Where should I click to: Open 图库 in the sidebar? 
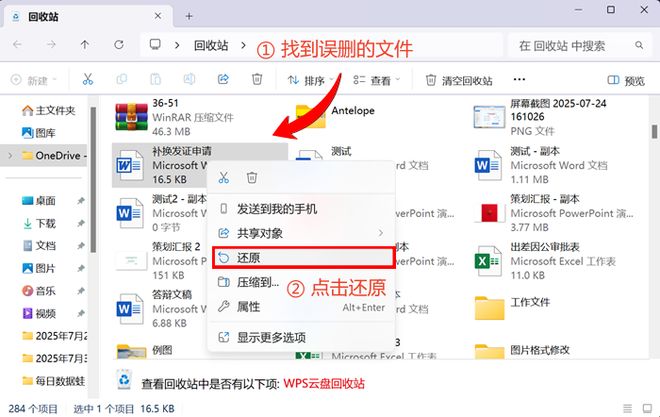[x=39, y=133]
